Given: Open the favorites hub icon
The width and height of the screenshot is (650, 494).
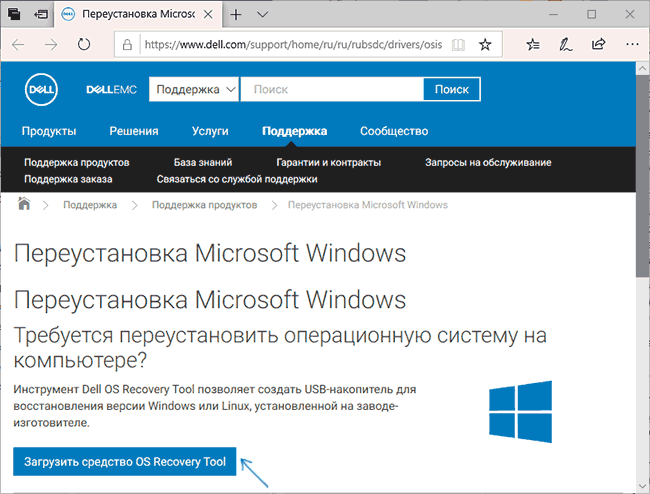Looking at the screenshot, I should (x=533, y=45).
